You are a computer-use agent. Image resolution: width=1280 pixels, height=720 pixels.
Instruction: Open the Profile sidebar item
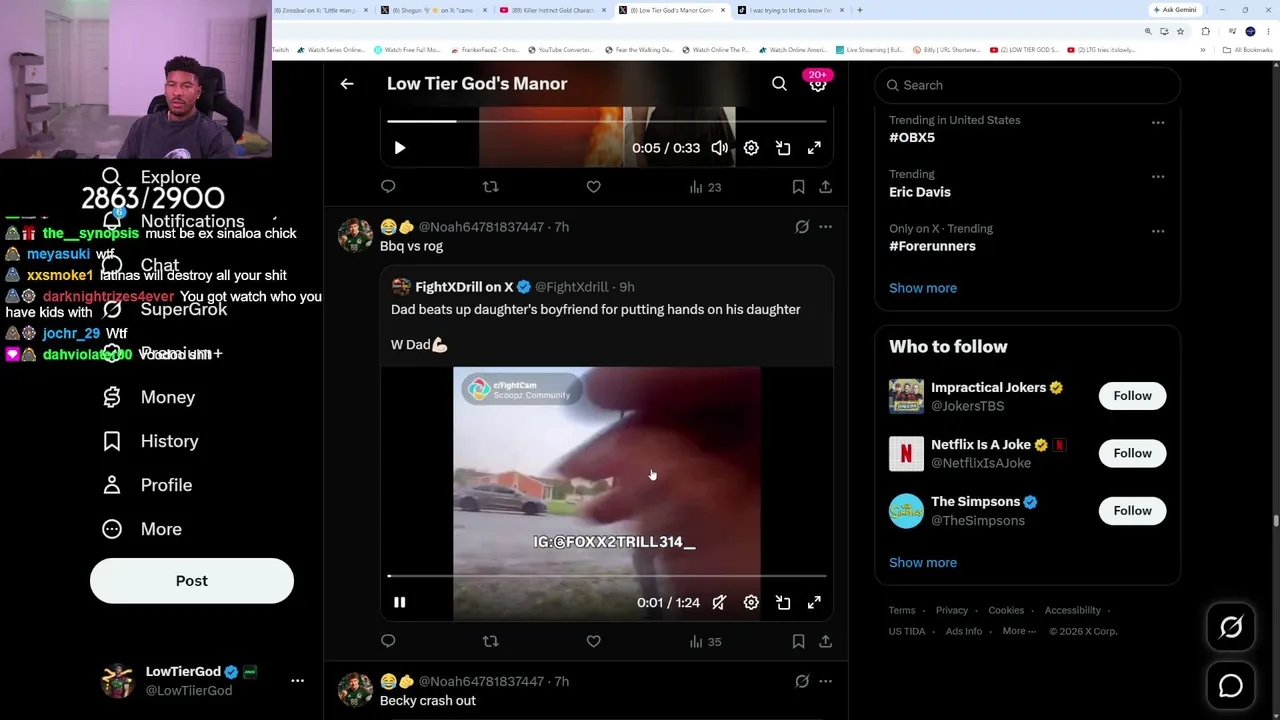click(x=148, y=485)
